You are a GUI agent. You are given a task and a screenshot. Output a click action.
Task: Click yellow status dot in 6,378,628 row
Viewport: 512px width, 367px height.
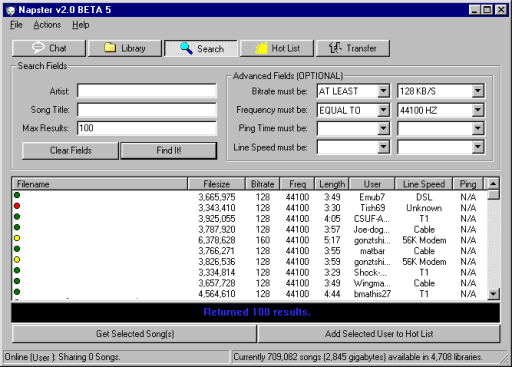coord(17,238)
